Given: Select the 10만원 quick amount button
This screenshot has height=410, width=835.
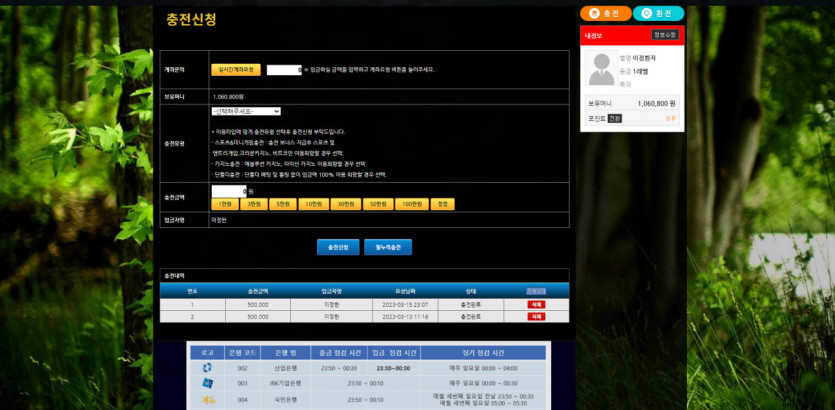Looking at the screenshot, I should [314, 204].
